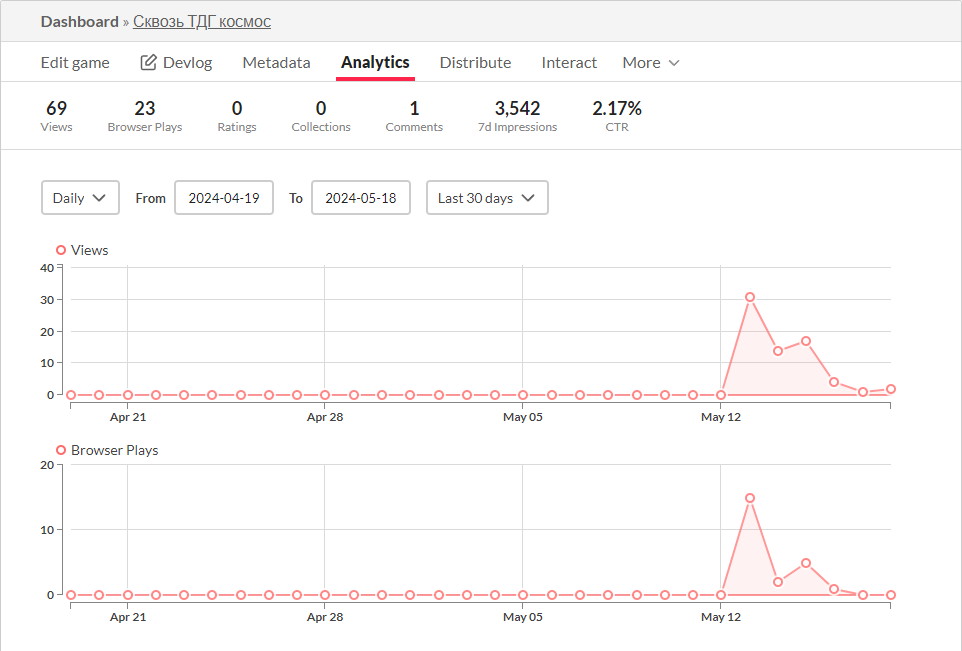Switch to the Distribute tab
This screenshot has width=962, height=651.
475,63
